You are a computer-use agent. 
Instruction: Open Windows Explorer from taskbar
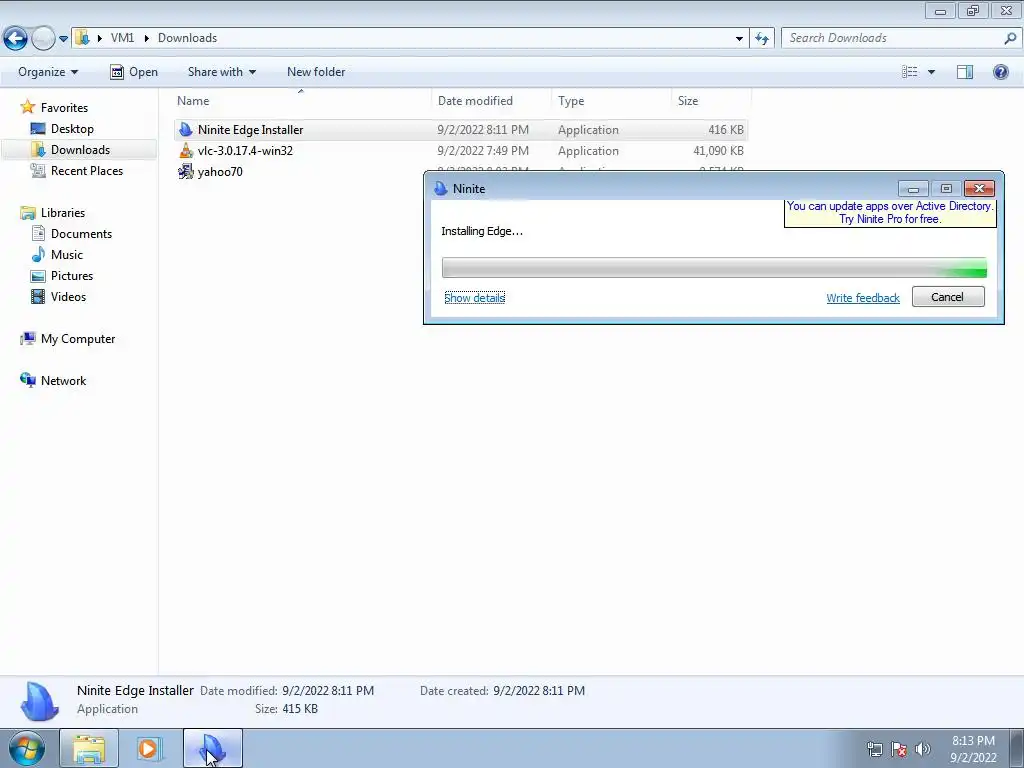click(x=89, y=748)
